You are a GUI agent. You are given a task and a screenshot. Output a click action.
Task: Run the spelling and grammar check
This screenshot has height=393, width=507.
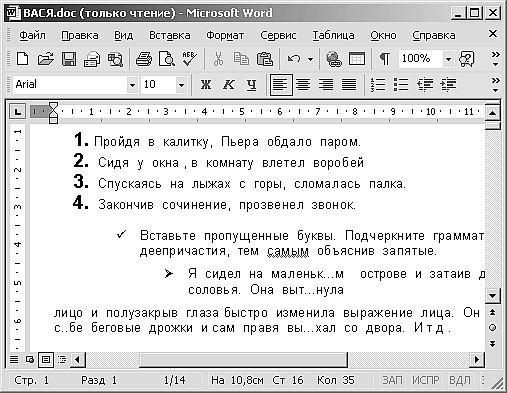(190, 59)
